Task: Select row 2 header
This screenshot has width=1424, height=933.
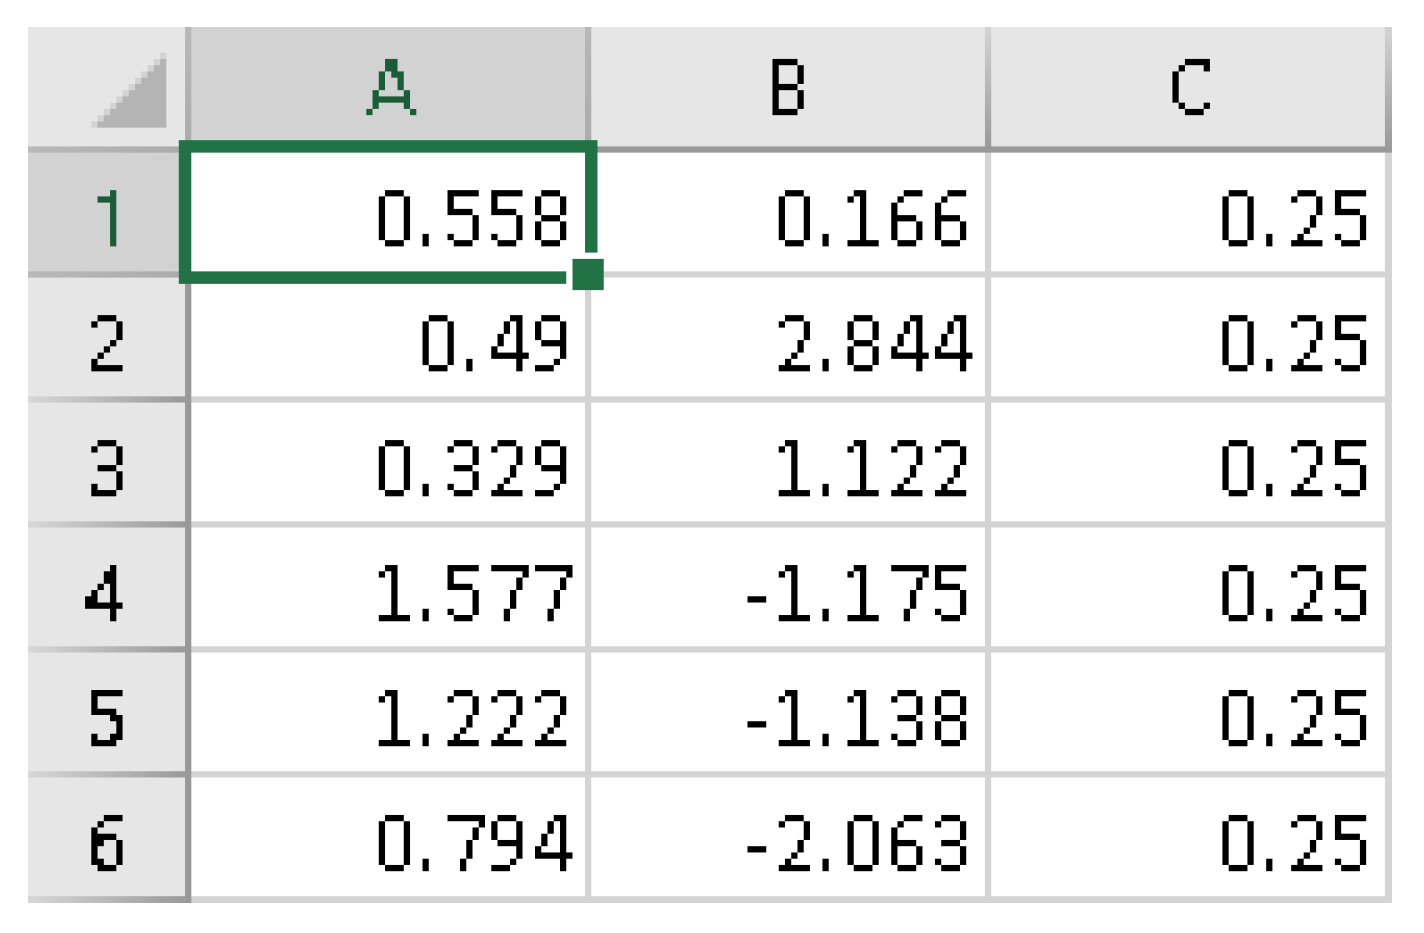Action: pyautogui.click(x=107, y=340)
